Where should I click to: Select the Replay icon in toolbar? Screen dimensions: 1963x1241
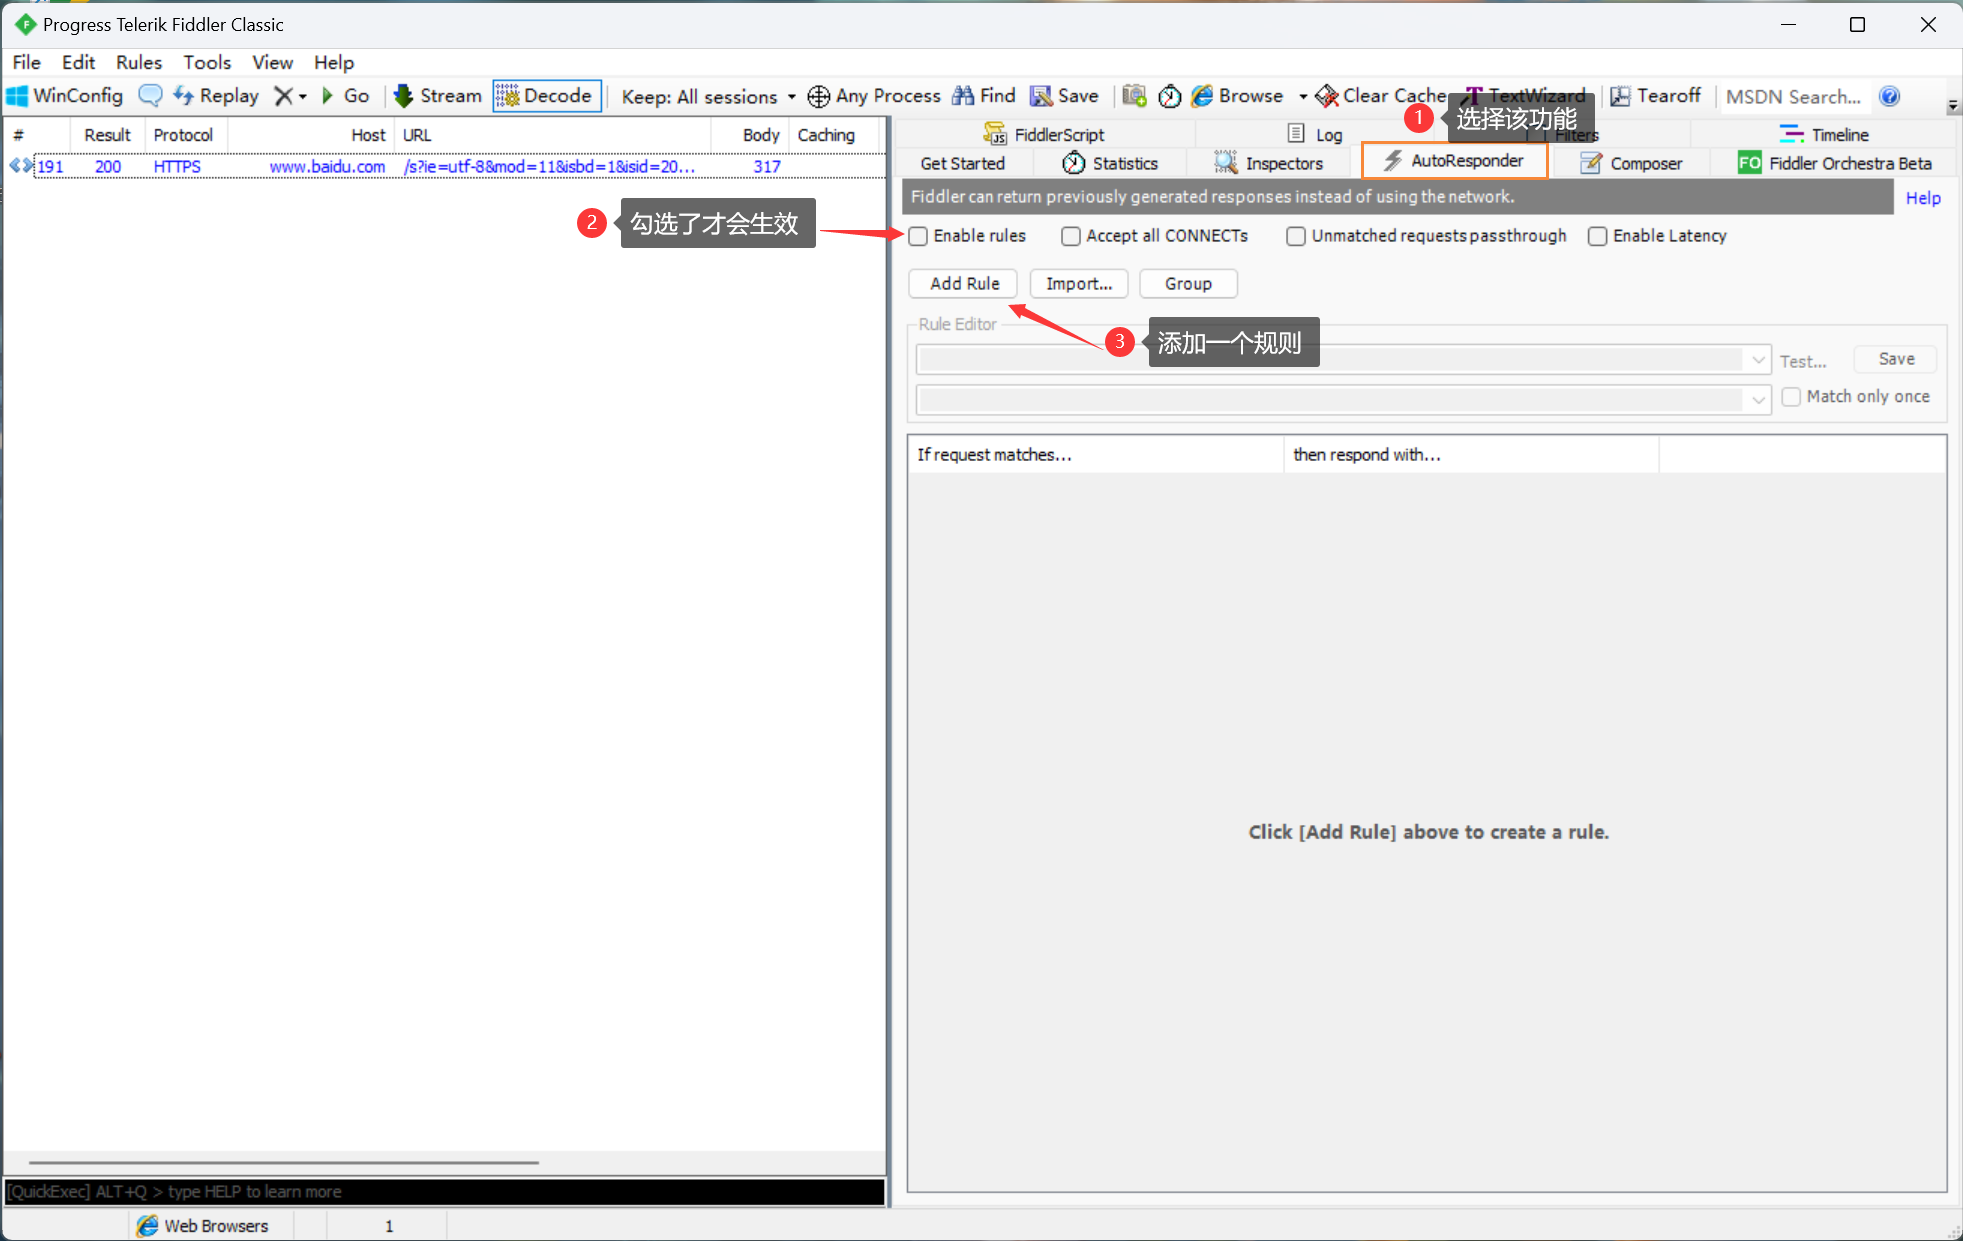pyautogui.click(x=184, y=96)
